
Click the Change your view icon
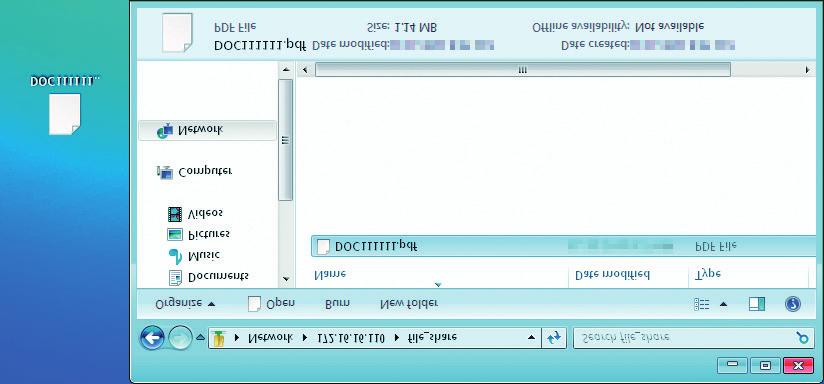point(702,304)
